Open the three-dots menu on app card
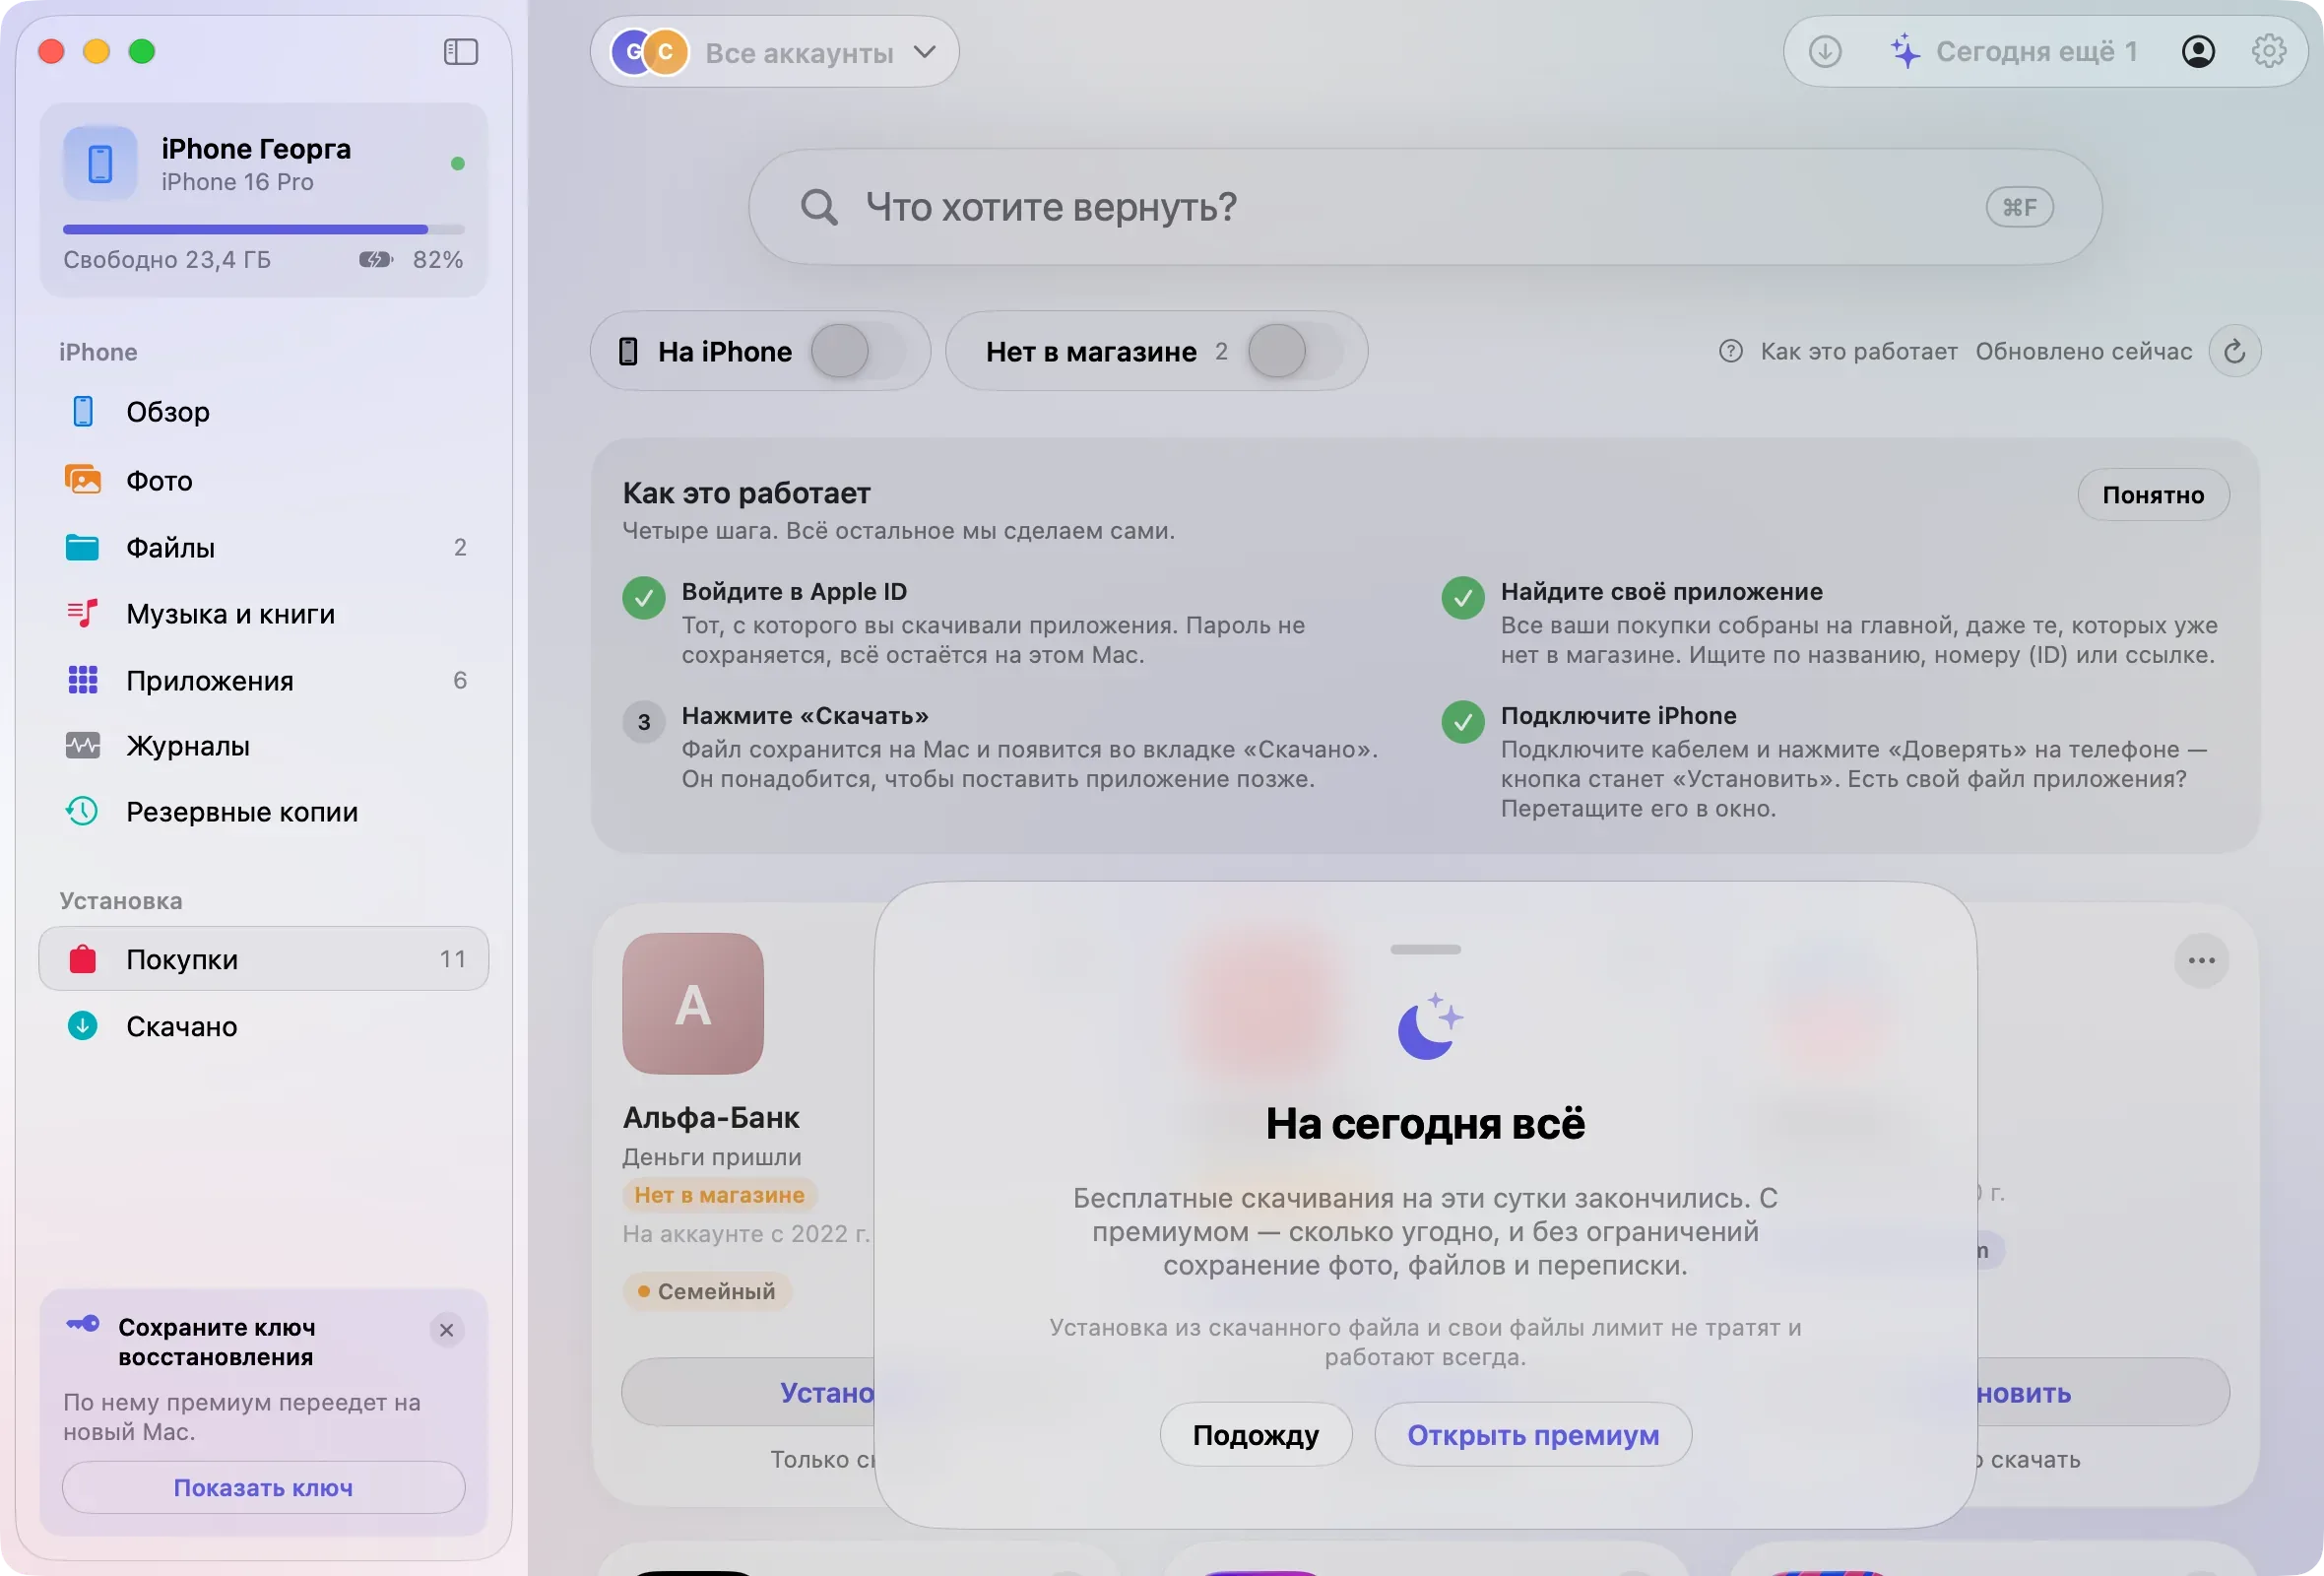The height and width of the screenshot is (1576, 2324). point(2202,961)
